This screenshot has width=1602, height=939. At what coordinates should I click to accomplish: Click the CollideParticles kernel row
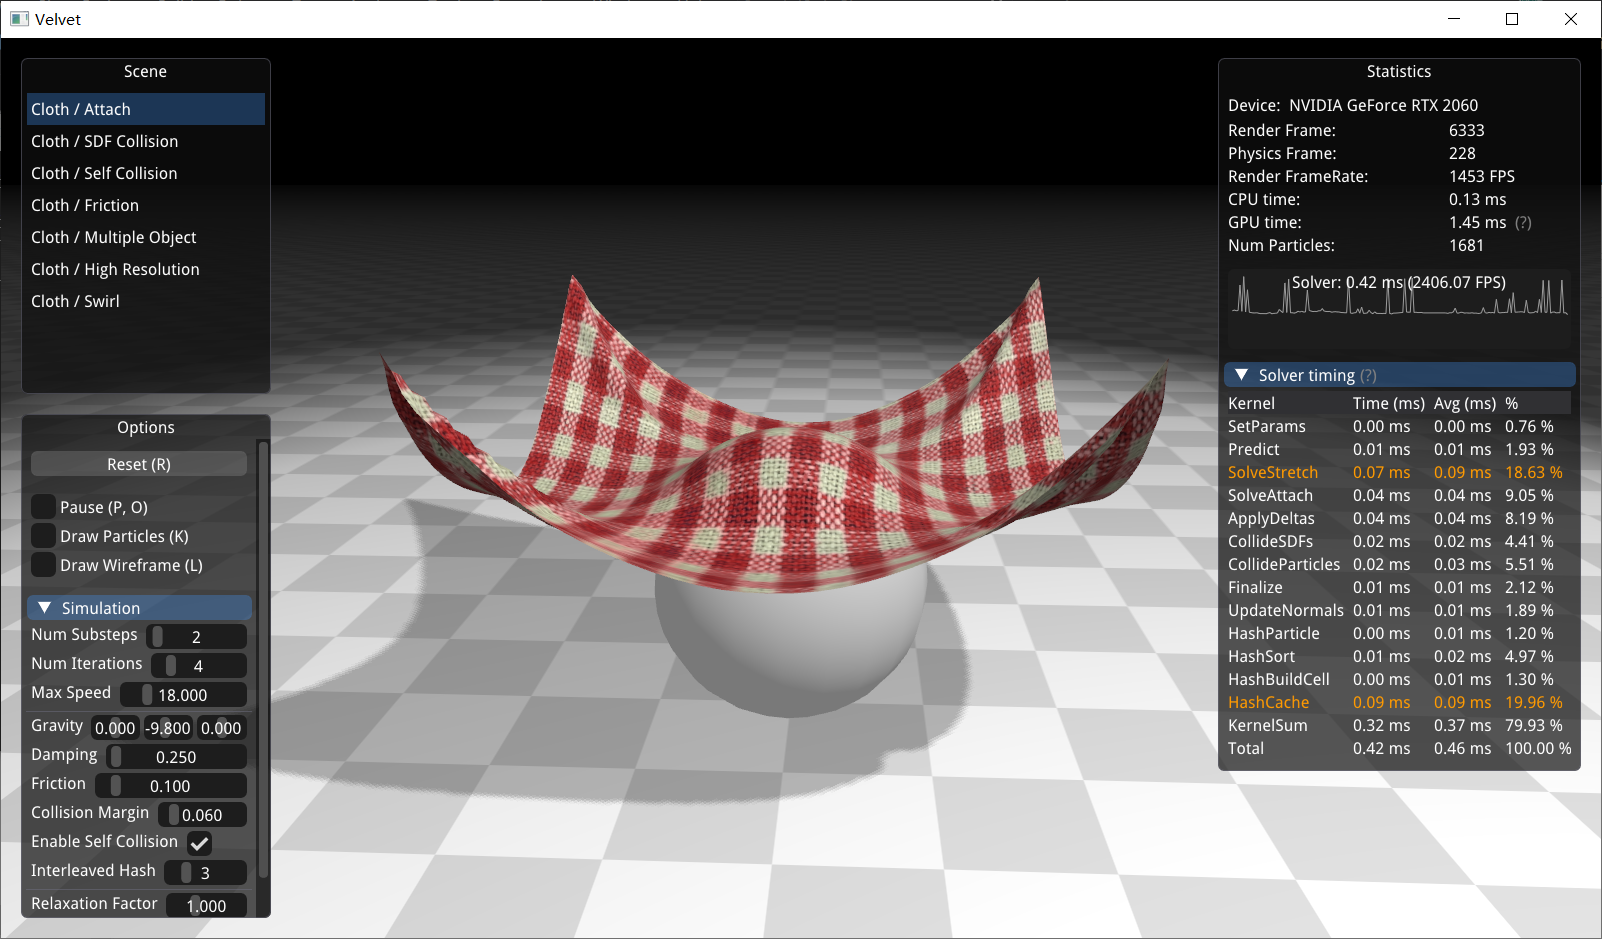(x=1399, y=564)
